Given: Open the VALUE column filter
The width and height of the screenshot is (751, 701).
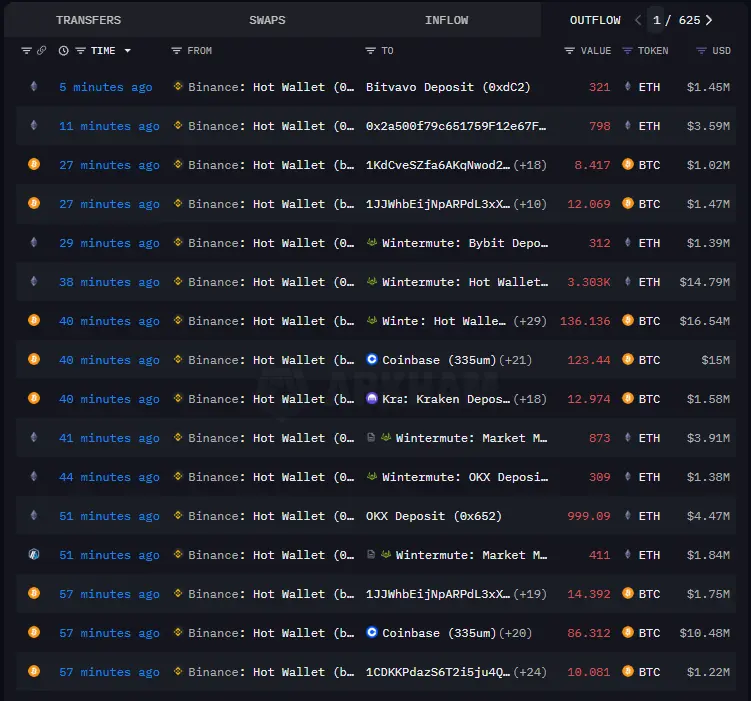Looking at the screenshot, I should pos(570,51).
